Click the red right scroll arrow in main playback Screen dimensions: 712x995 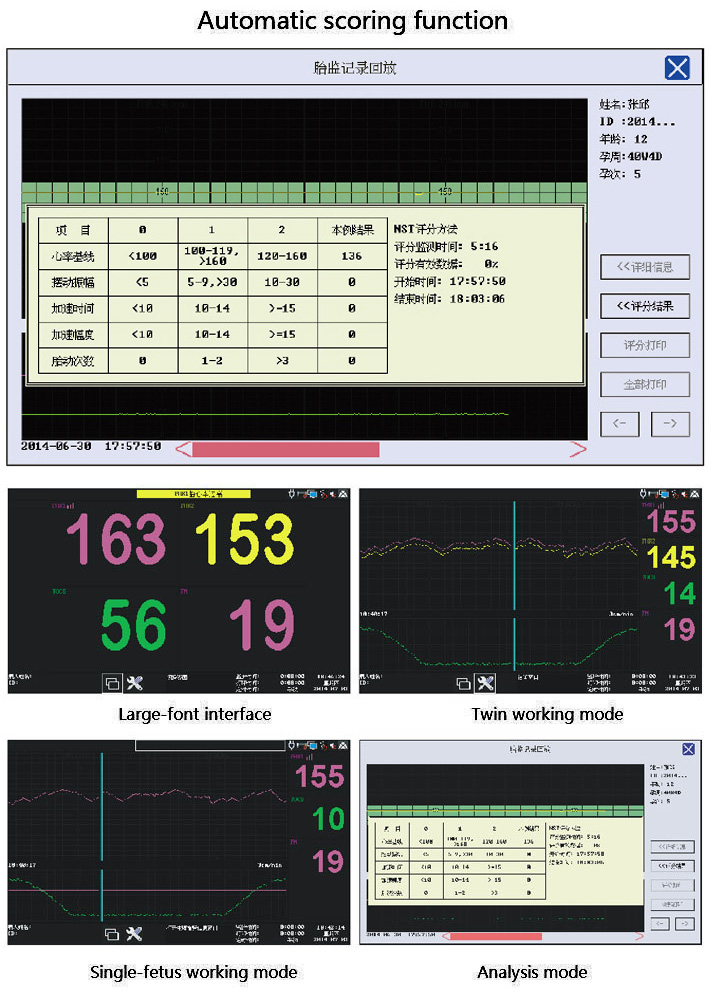coord(577,449)
